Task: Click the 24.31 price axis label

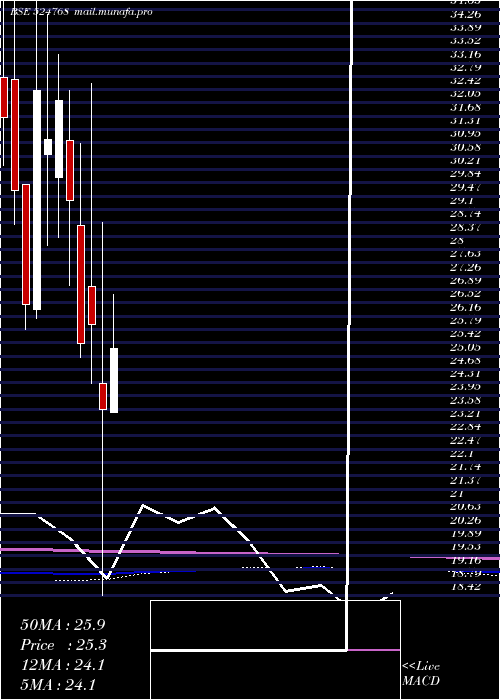Action: 466,373
